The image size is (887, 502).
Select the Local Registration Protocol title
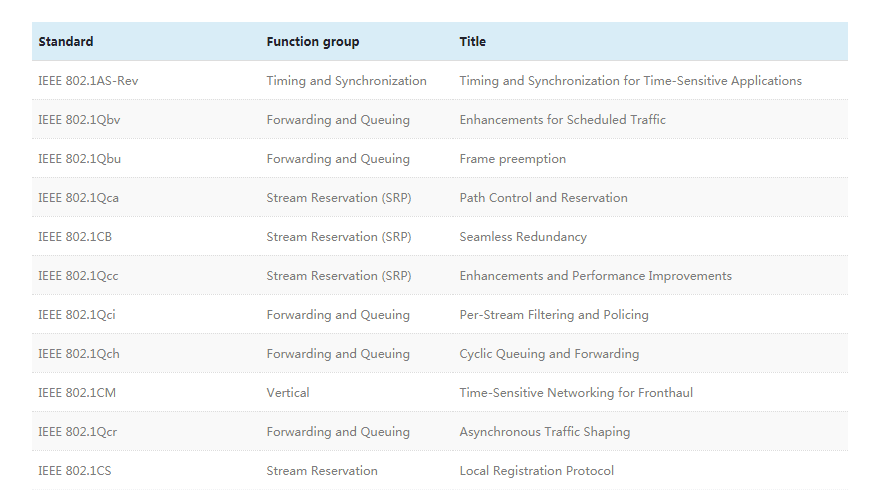point(537,471)
